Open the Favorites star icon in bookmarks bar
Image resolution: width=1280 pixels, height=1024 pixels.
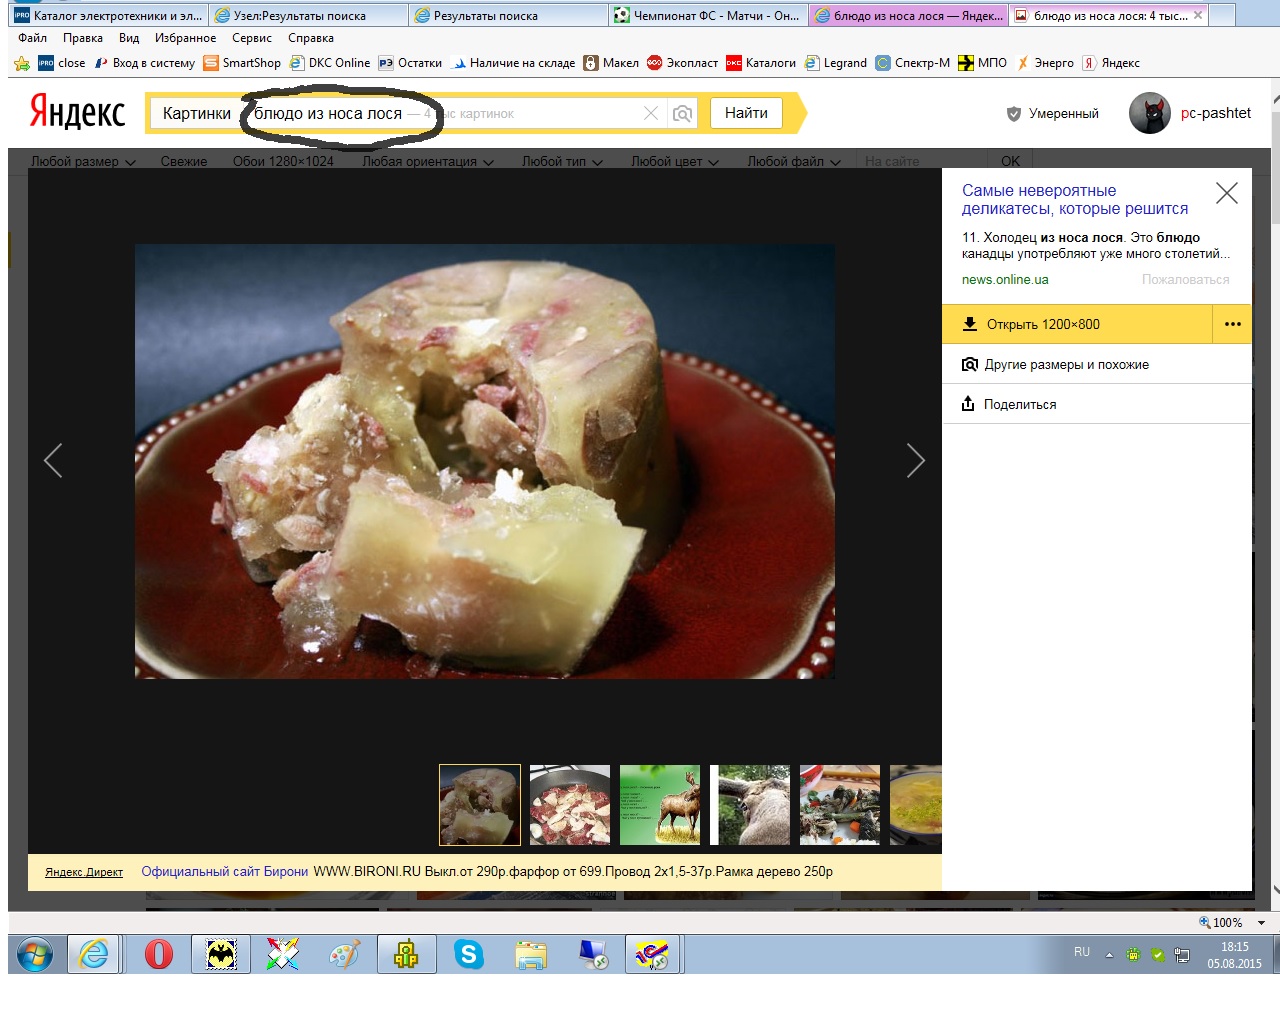[x=22, y=63]
